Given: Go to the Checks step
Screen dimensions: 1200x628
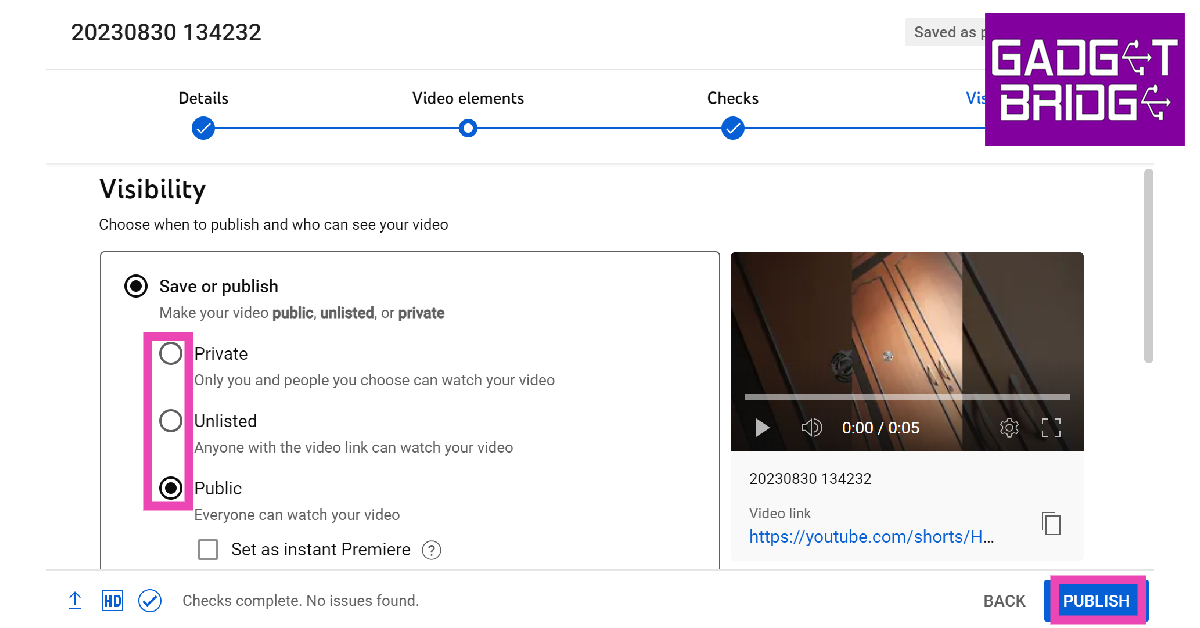Looking at the screenshot, I should coord(733,128).
